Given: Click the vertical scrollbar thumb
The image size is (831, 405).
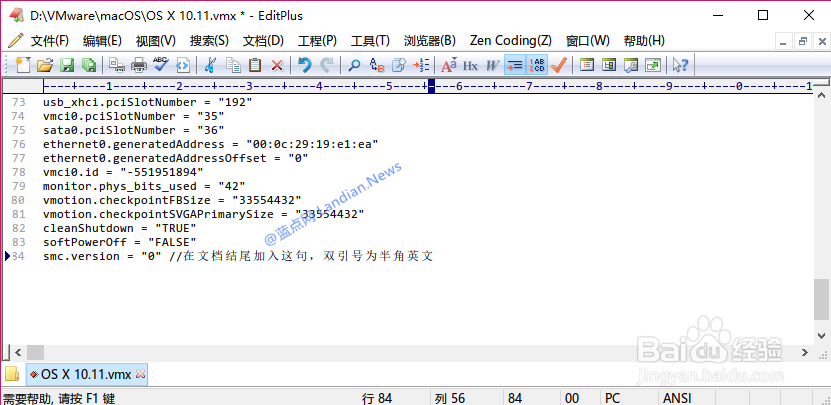Looking at the screenshot, I should coord(821,298).
